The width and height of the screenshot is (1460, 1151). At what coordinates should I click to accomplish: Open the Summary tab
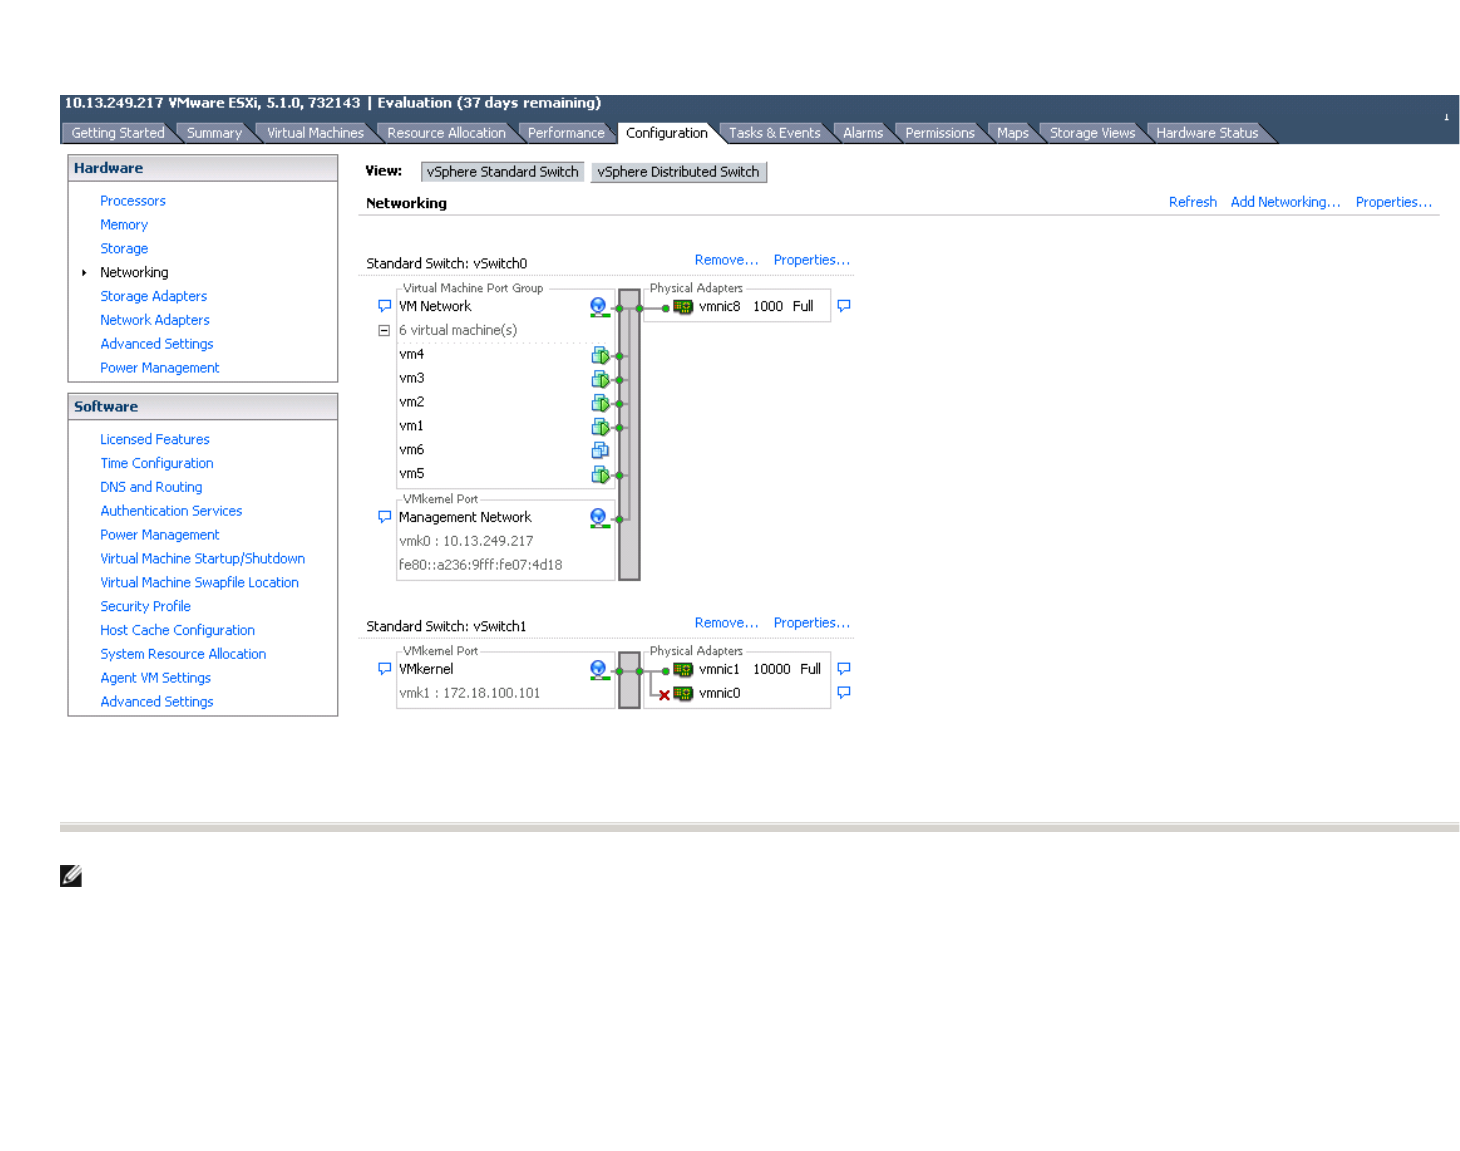(214, 133)
